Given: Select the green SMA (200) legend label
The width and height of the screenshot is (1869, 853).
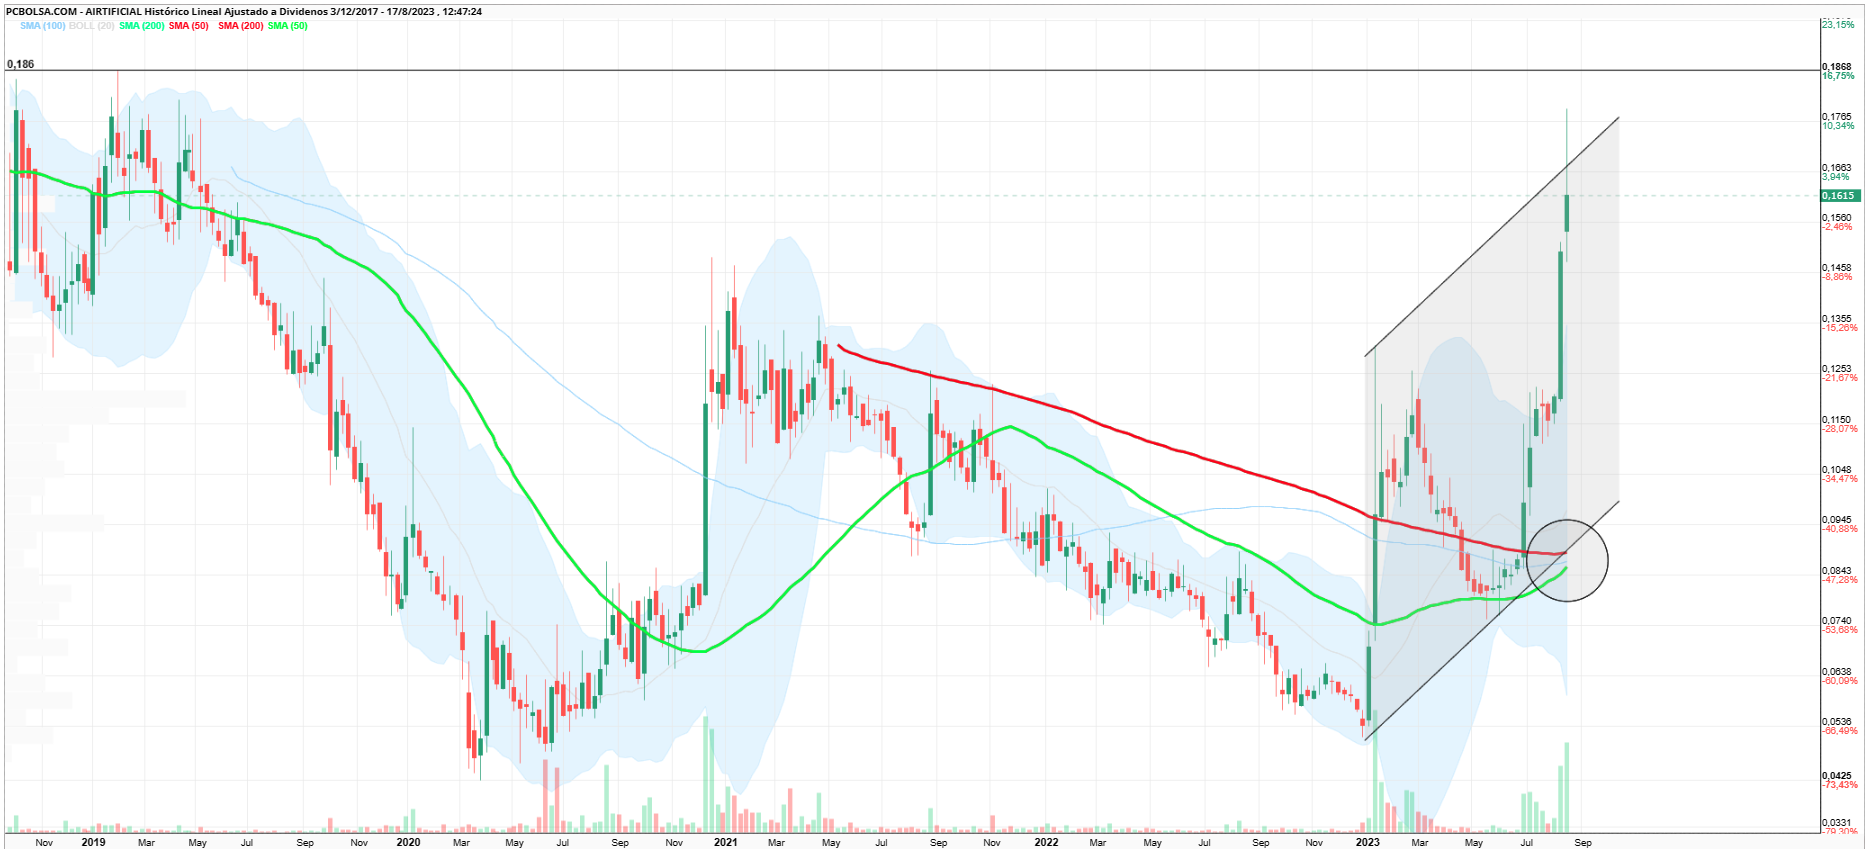Looking at the screenshot, I should (x=142, y=26).
